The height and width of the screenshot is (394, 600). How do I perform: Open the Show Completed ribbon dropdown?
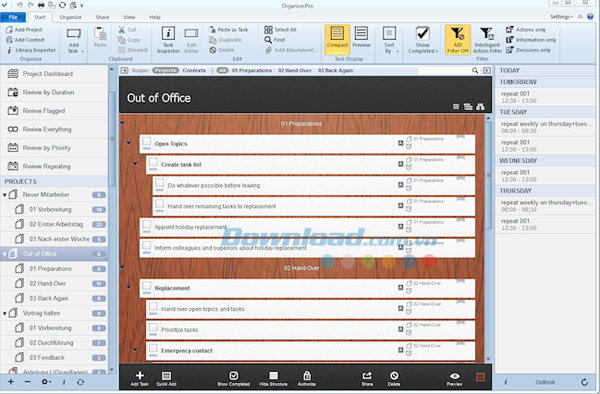coord(423,40)
